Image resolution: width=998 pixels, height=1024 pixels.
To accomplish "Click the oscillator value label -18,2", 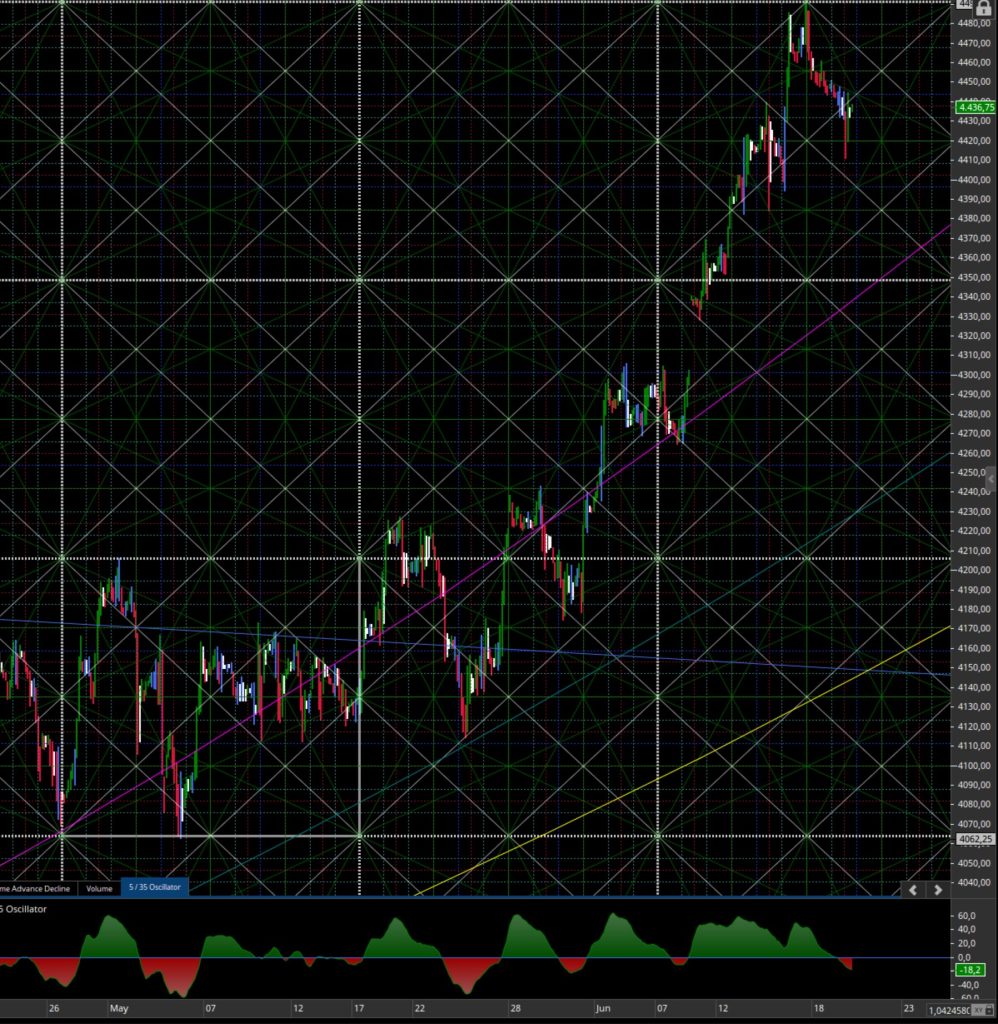I will pos(970,970).
